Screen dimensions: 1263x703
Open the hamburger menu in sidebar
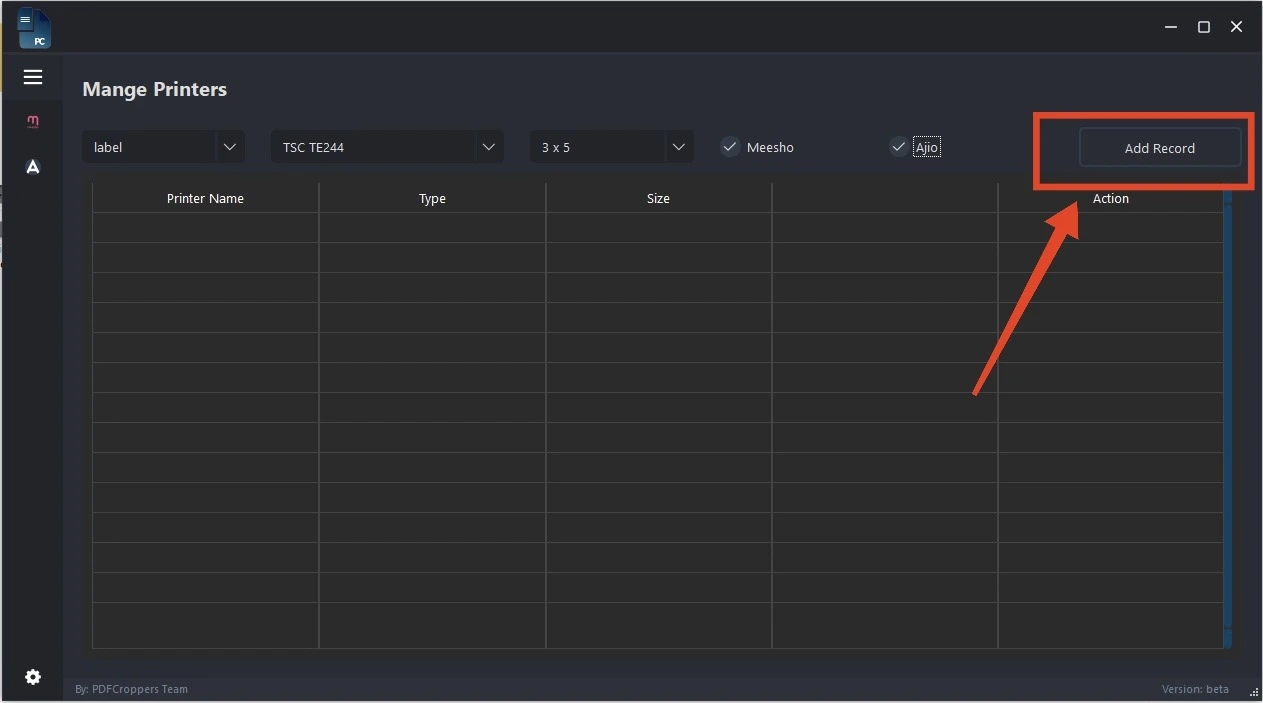pos(33,77)
